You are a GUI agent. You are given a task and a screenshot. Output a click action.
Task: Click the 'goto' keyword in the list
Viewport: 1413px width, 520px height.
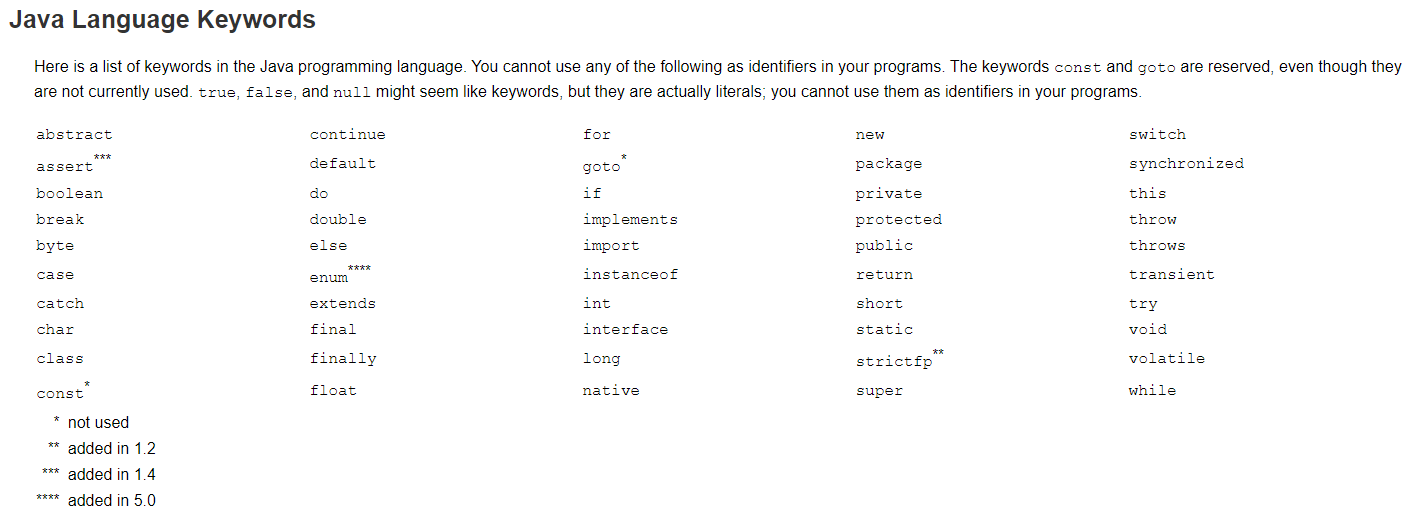(601, 167)
